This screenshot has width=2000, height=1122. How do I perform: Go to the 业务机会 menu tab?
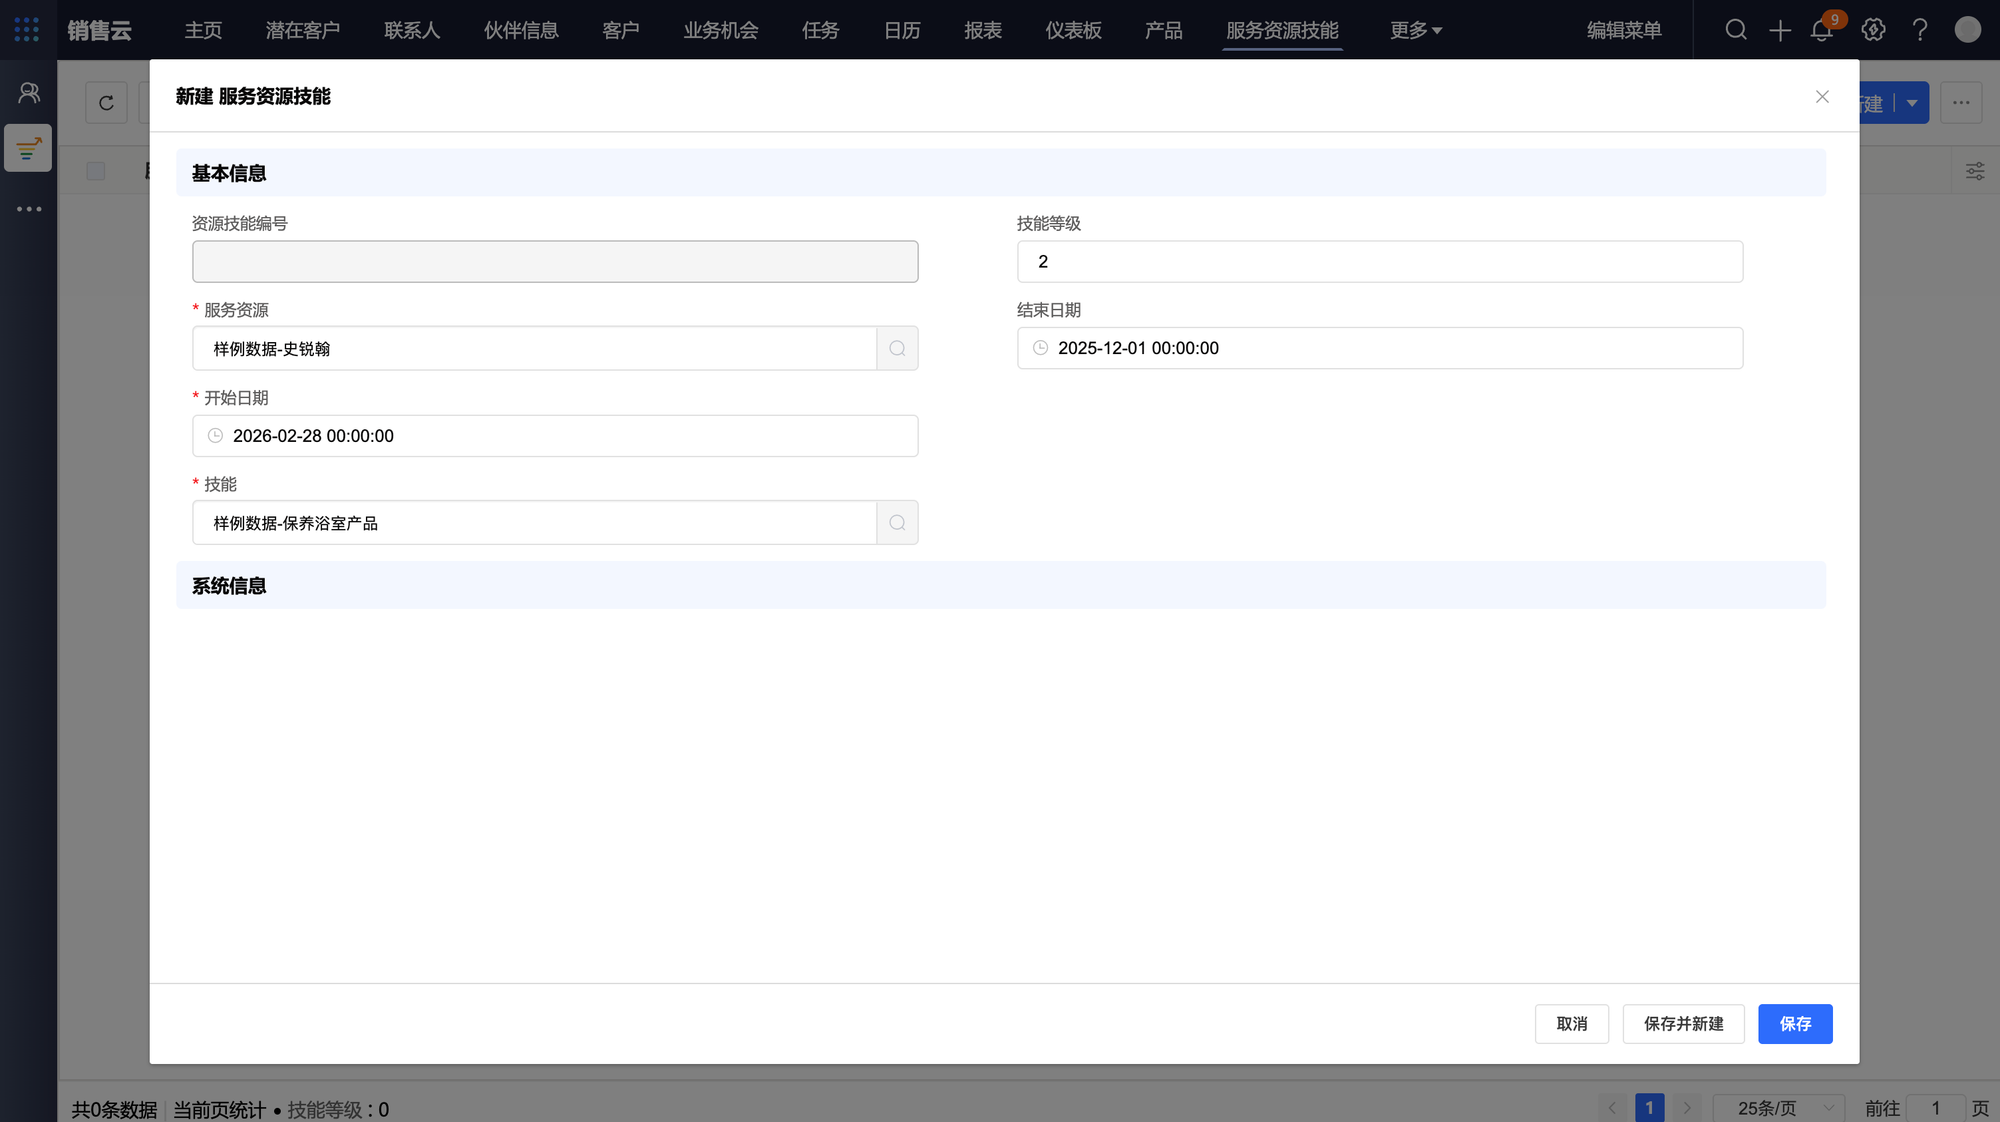(720, 30)
